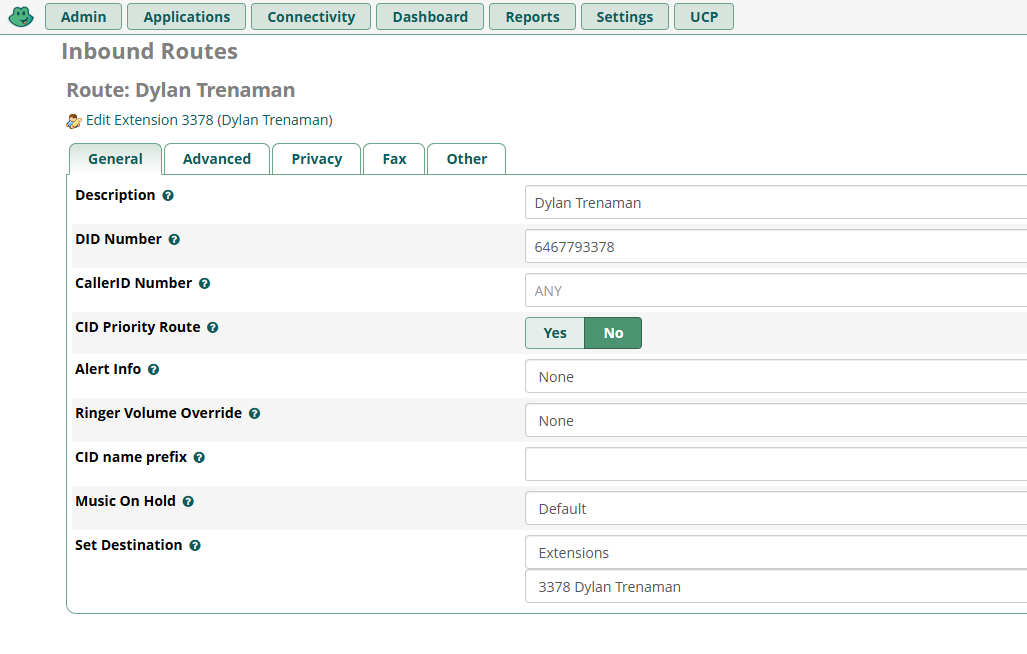This screenshot has width=1027, height=654.
Task: Show help for CallerID Number
Action: [205, 283]
